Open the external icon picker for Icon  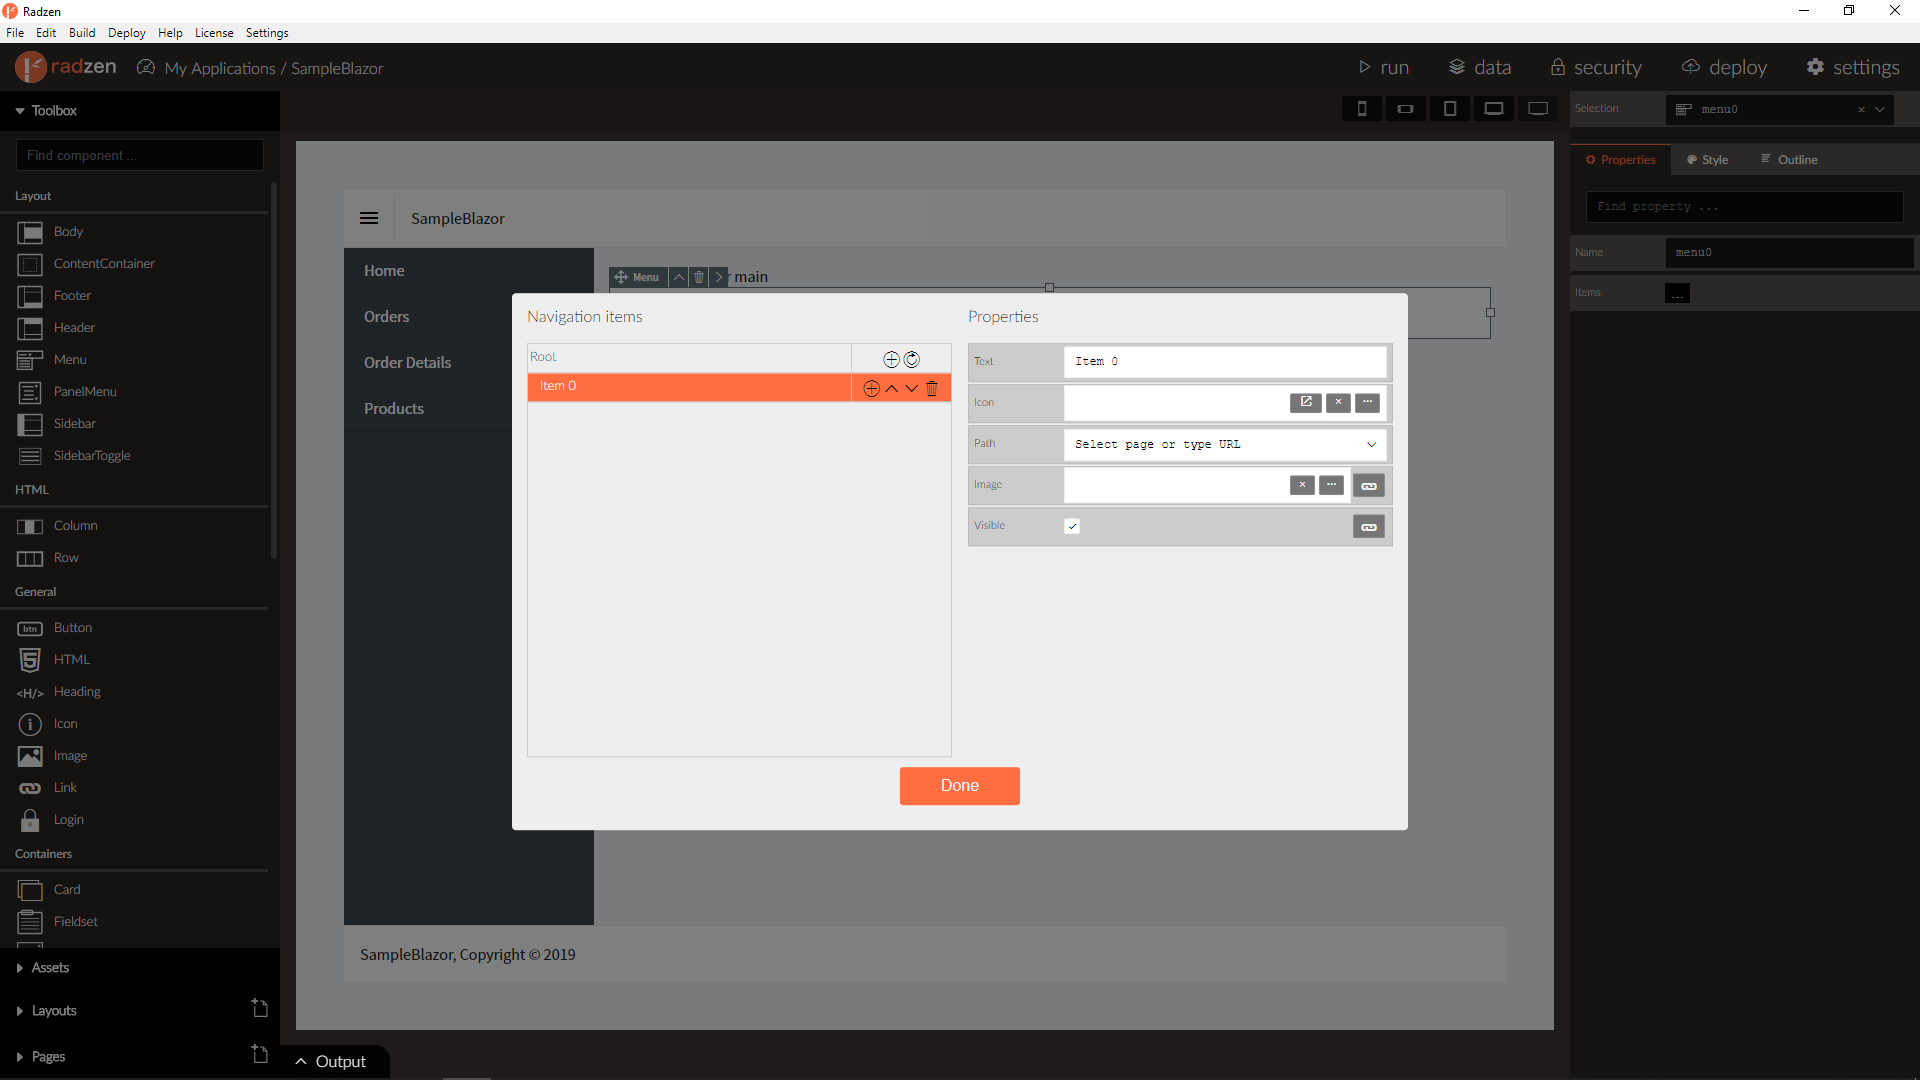tap(1305, 402)
